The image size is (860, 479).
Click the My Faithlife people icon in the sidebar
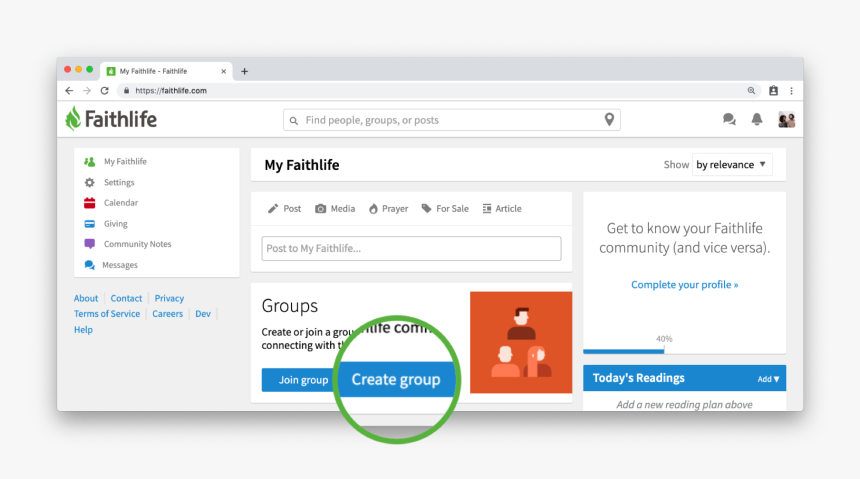[x=89, y=161]
